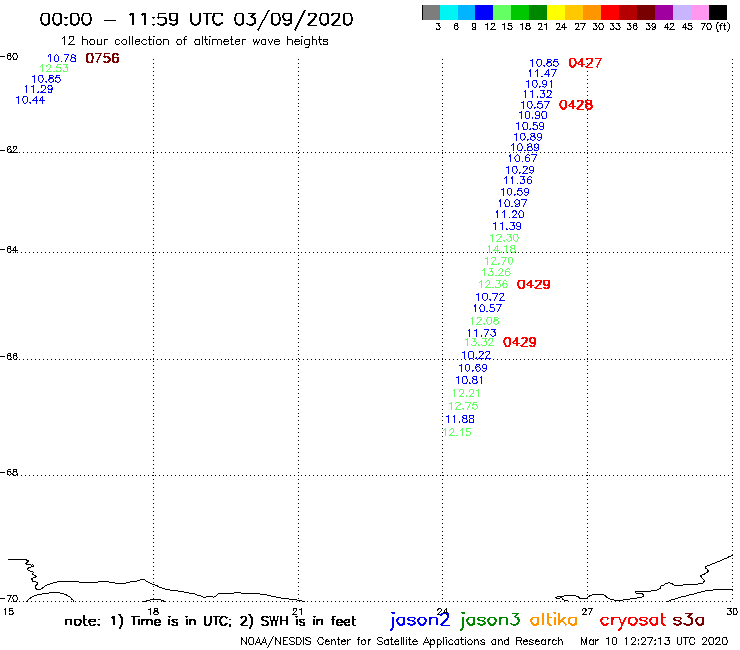Viewport: 740px width, 650px height.
Task: Select wave height value 10.29
Action: coord(520,170)
